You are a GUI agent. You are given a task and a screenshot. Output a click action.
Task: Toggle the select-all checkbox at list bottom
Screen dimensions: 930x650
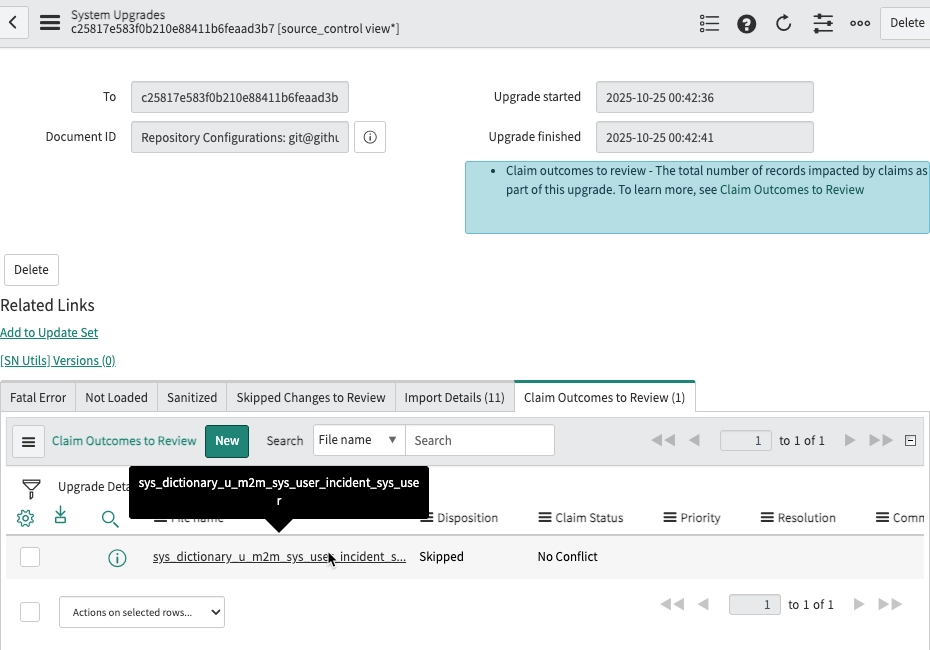[30, 612]
